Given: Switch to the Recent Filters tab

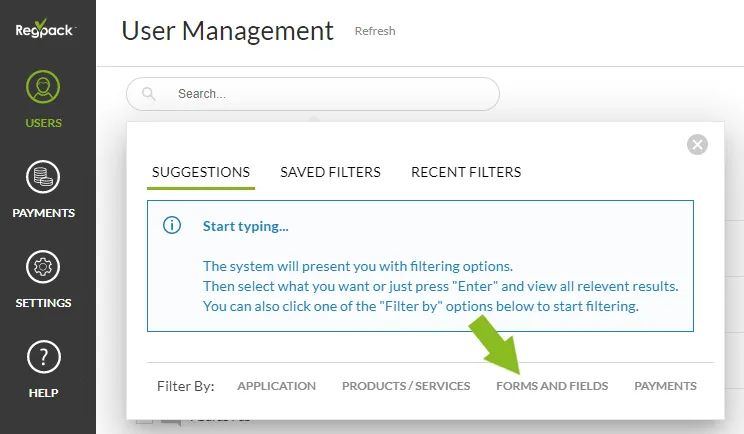Looking at the screenshot, I should coord(466,172).
